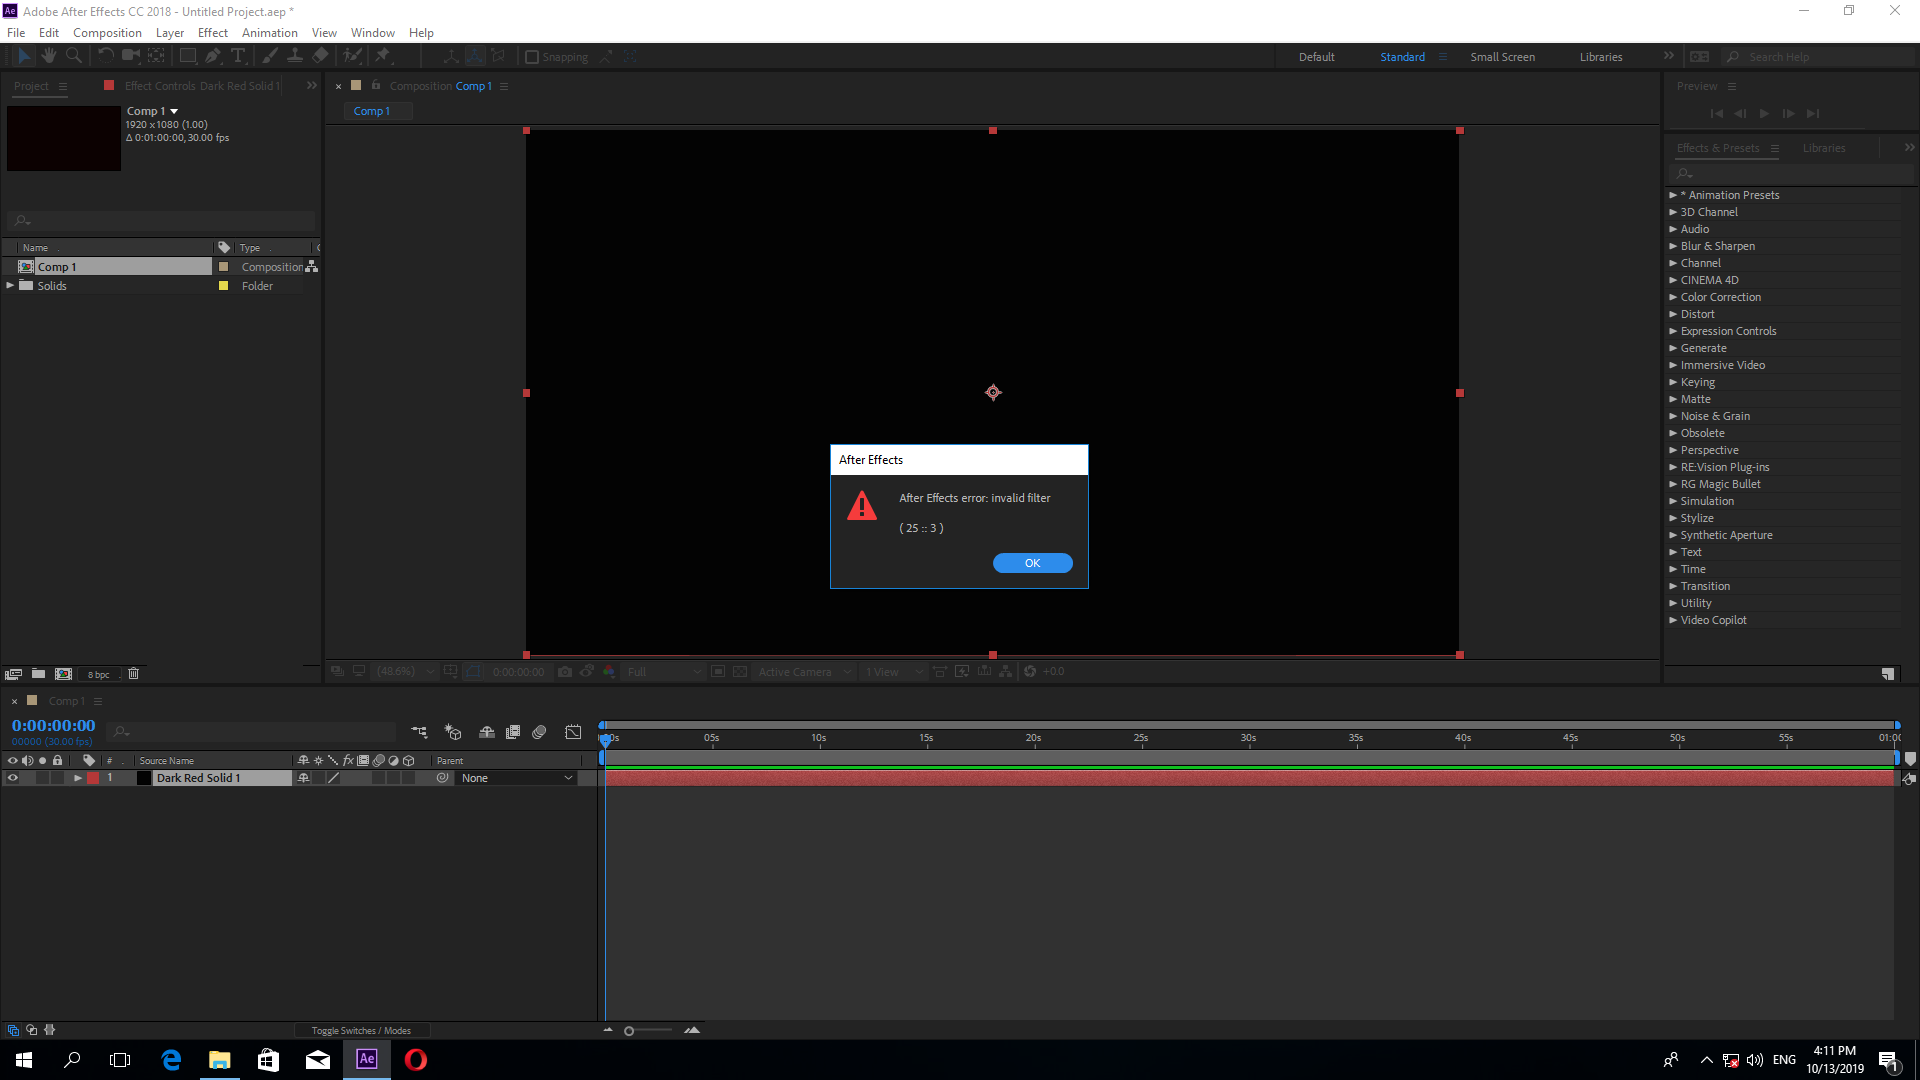Click OK to dismiss the invalid filter error
This screenshot has width=1920, height=1080.
tap(1033, 562)
